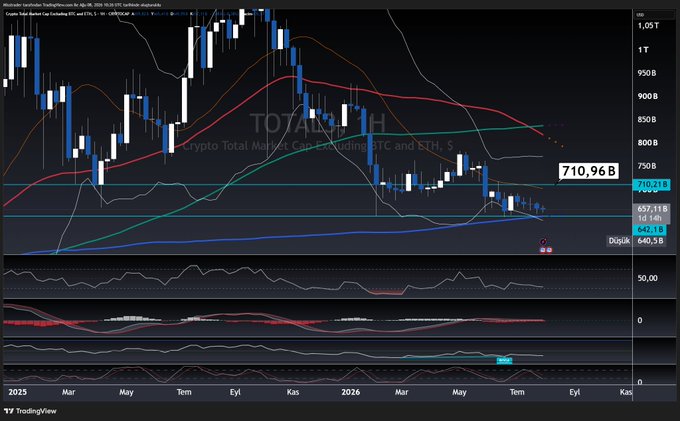The image size is (680, 421).
Task: Click the 657,11 B current price label
Action: click(652, 209)
